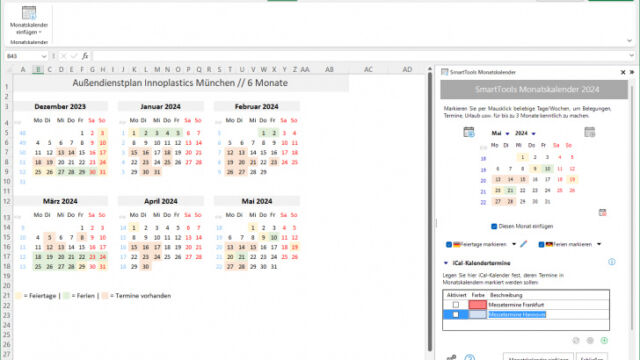The width and height of the screenshot is (640, 360).
Task: Click the Februar 2024 heading
Action: [256, 107]
